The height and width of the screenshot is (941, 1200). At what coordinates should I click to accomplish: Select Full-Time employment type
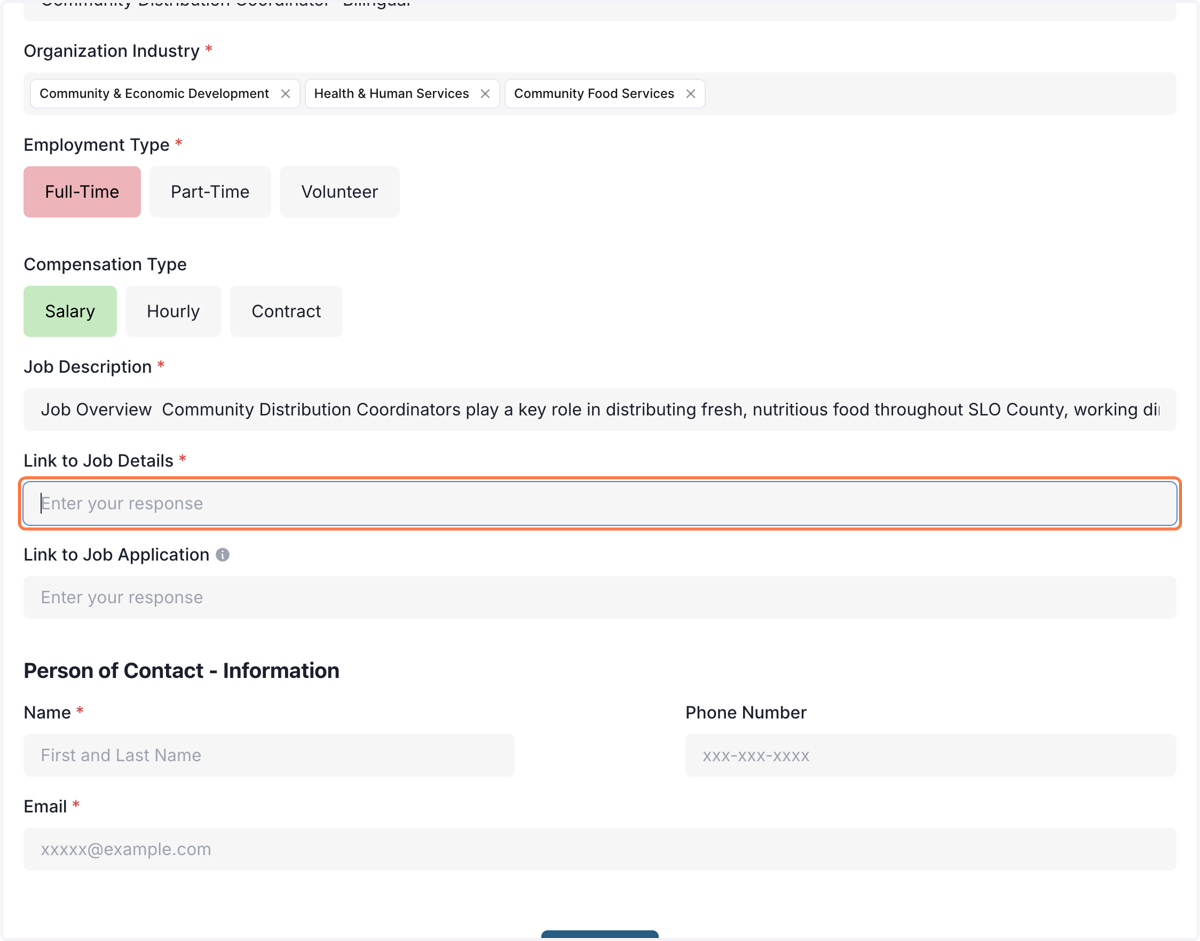[82, 192]
